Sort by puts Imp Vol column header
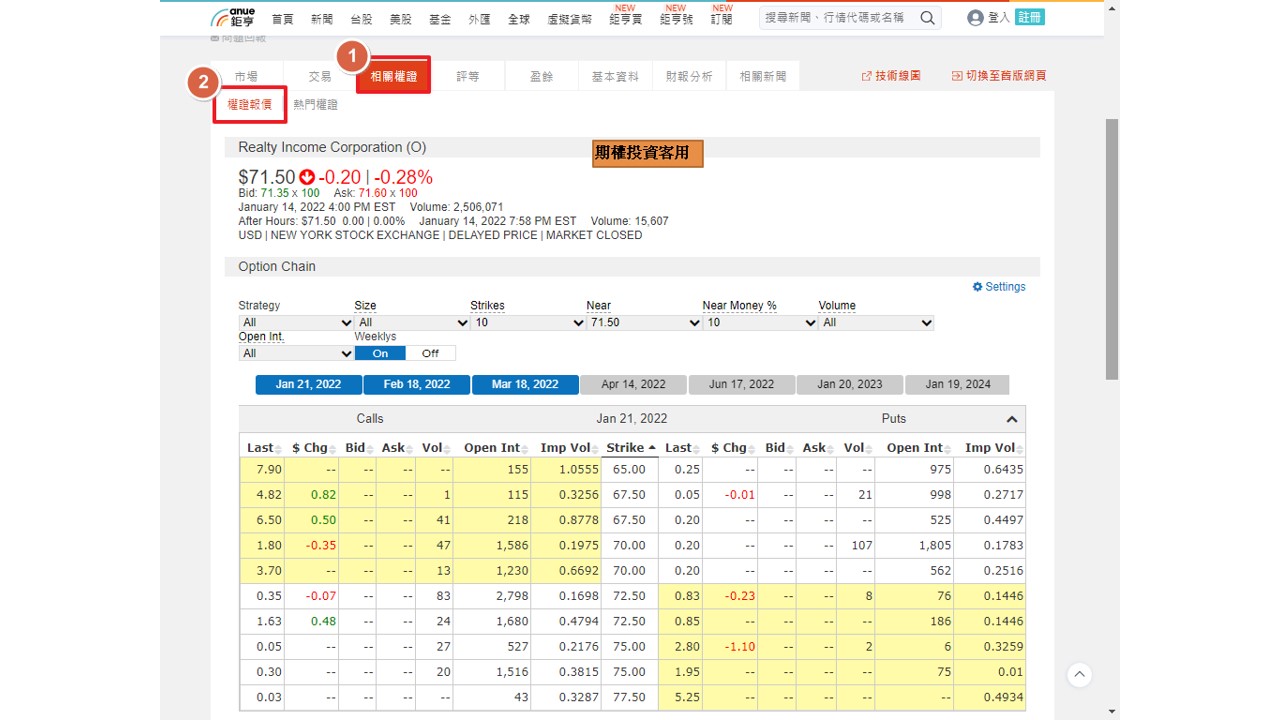This screenshot has height=720, width=1280. [x=990, y=448]
